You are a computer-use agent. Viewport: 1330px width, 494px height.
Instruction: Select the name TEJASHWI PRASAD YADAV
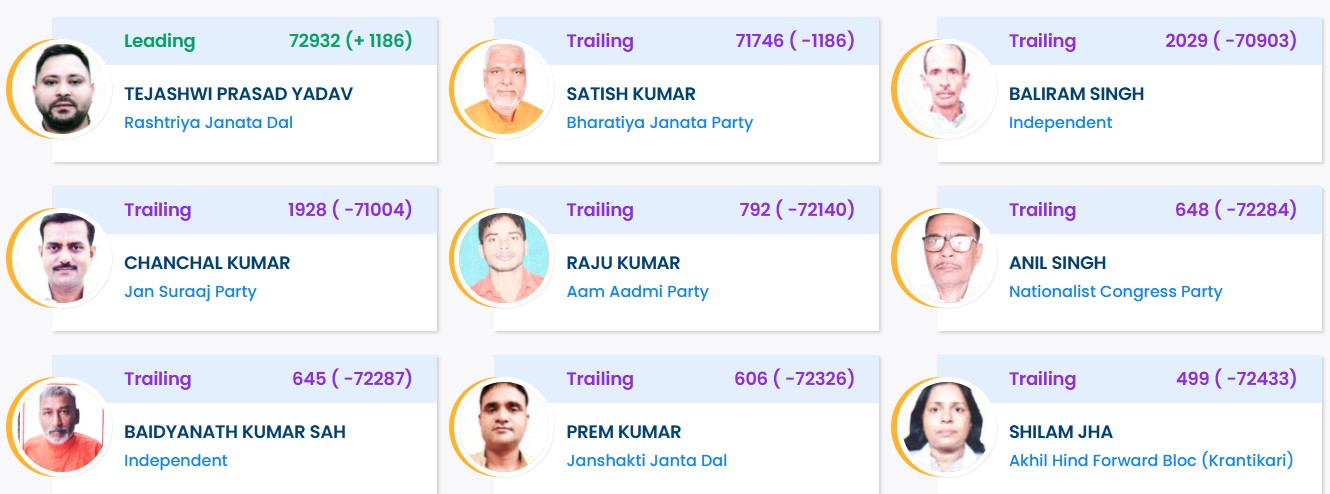[238, 94]
